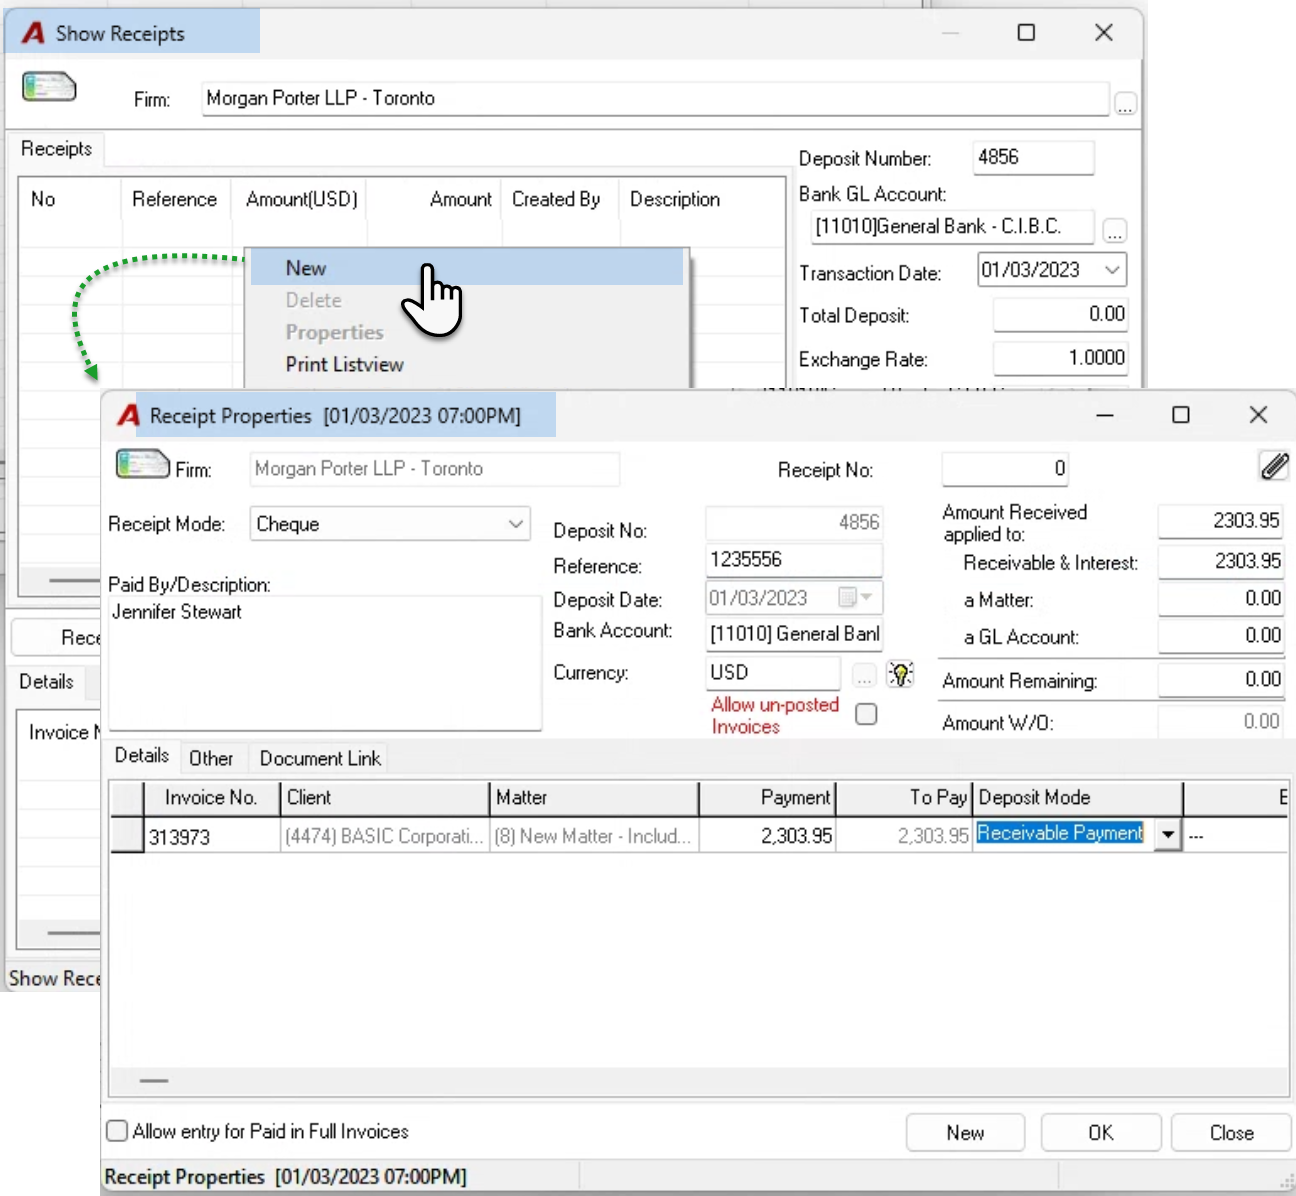This screenshot has height=1196, width=1296.
Task: Click the Currency USD field
Action: [x=773, y=673]
